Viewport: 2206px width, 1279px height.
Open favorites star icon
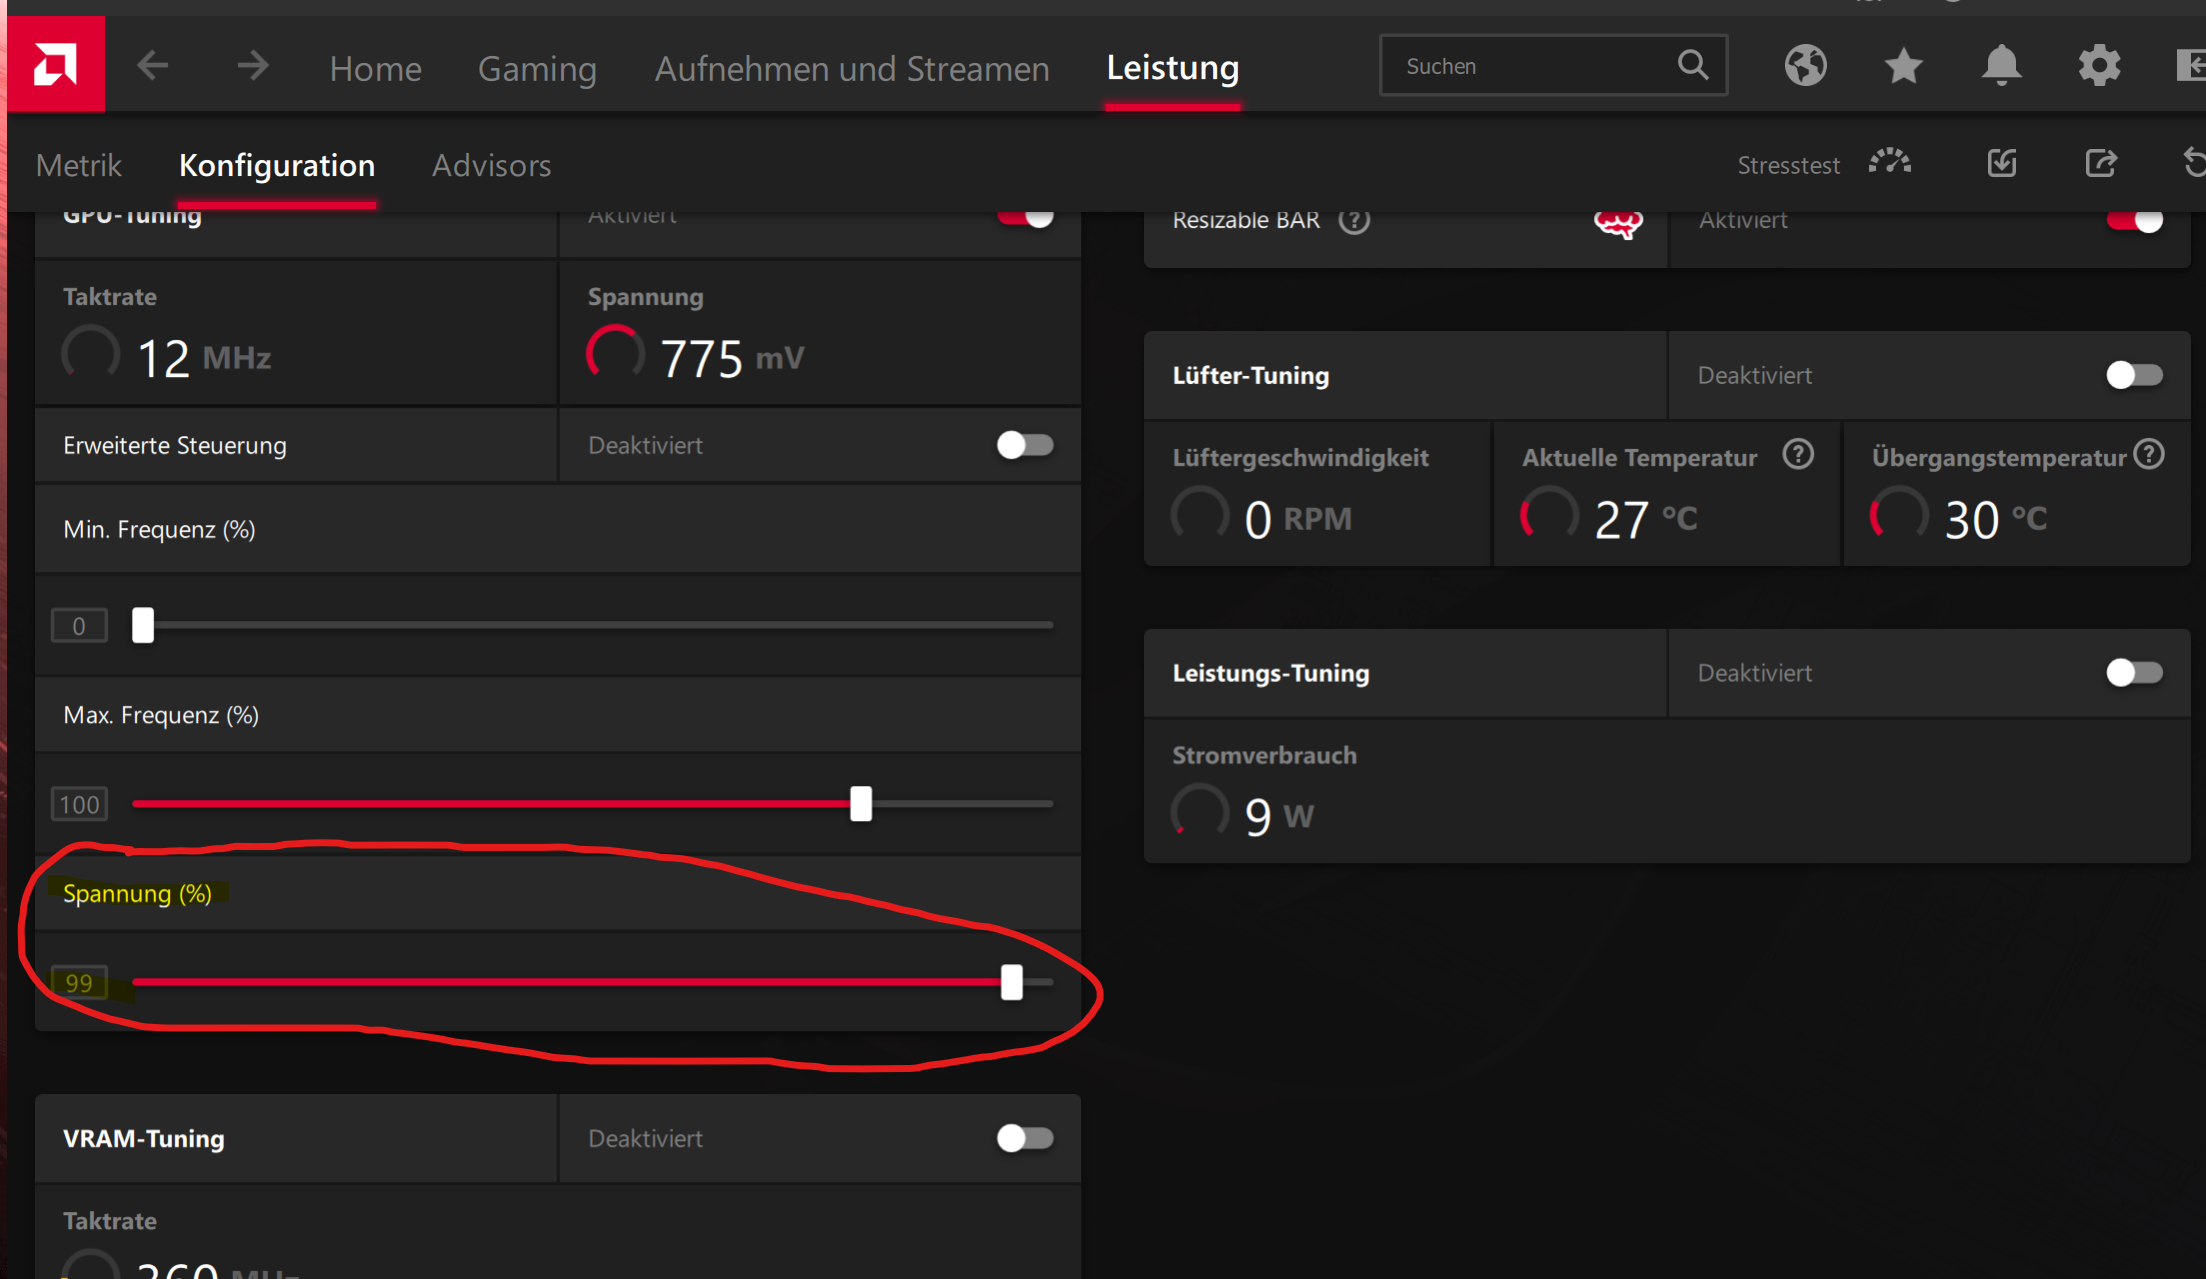tap(1903, 66)
